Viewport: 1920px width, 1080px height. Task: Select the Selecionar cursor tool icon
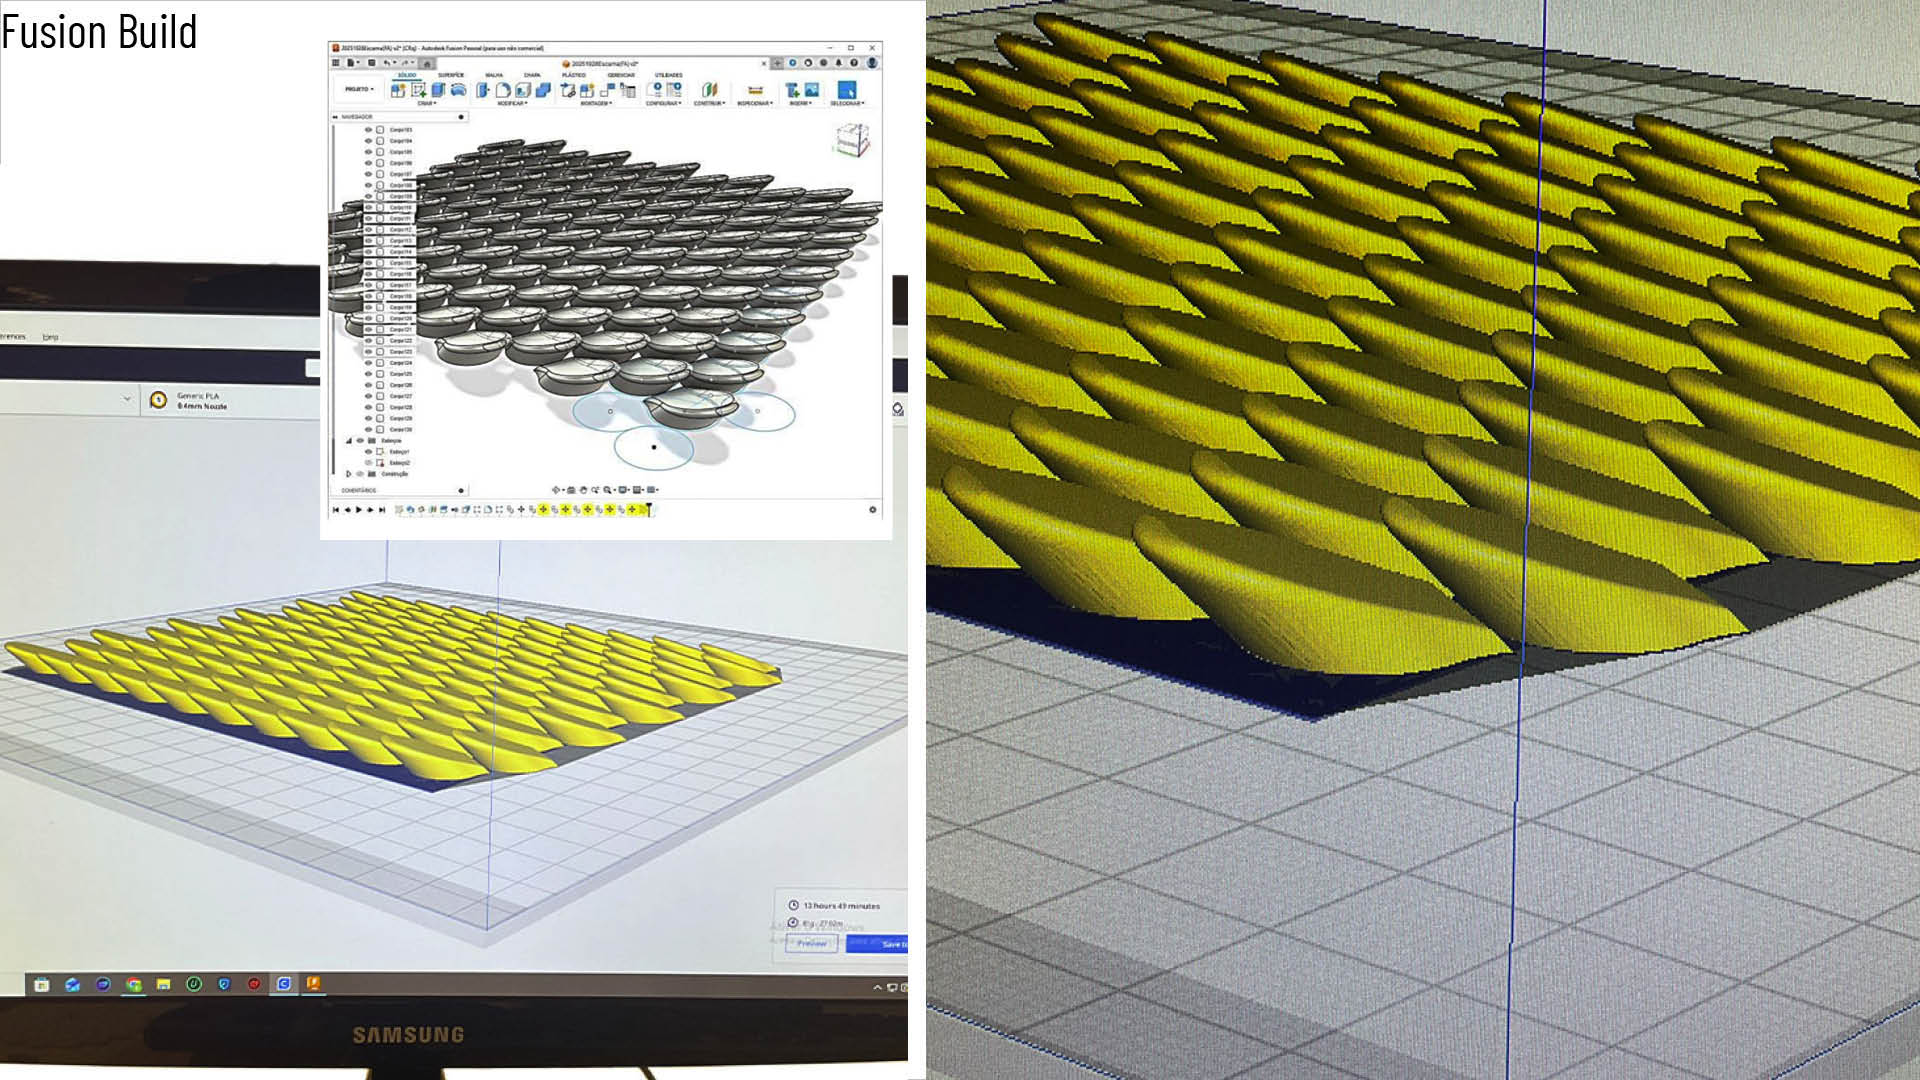click(x=846, y=90)
